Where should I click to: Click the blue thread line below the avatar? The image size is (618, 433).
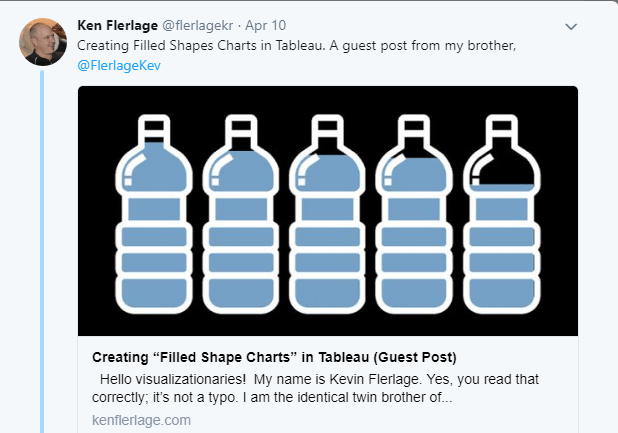[x=43, y=250]
